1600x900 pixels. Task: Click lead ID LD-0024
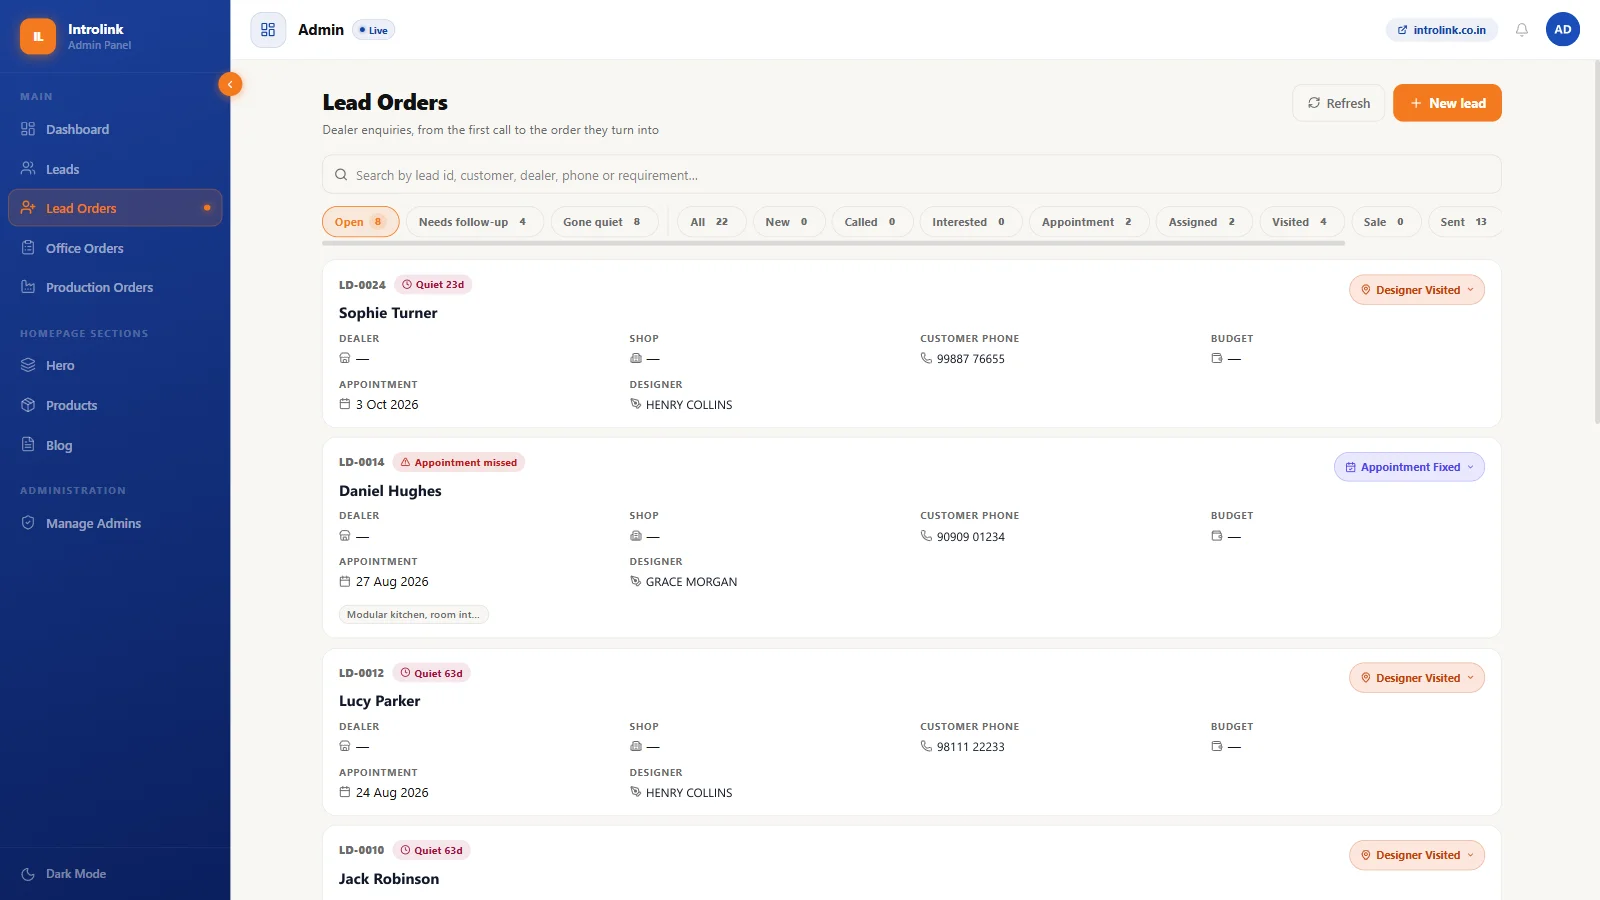(x=362, y=285)
